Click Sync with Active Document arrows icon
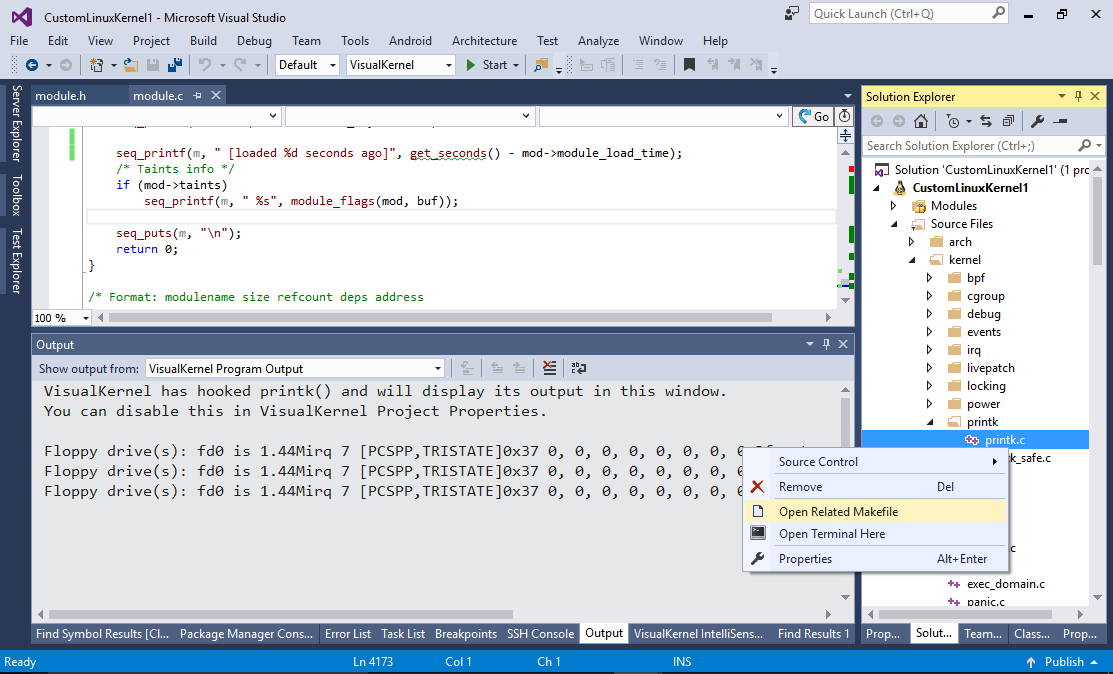The height and width of the screenshot is (674, 1113). pyautogui.click(x=986, y=121)
